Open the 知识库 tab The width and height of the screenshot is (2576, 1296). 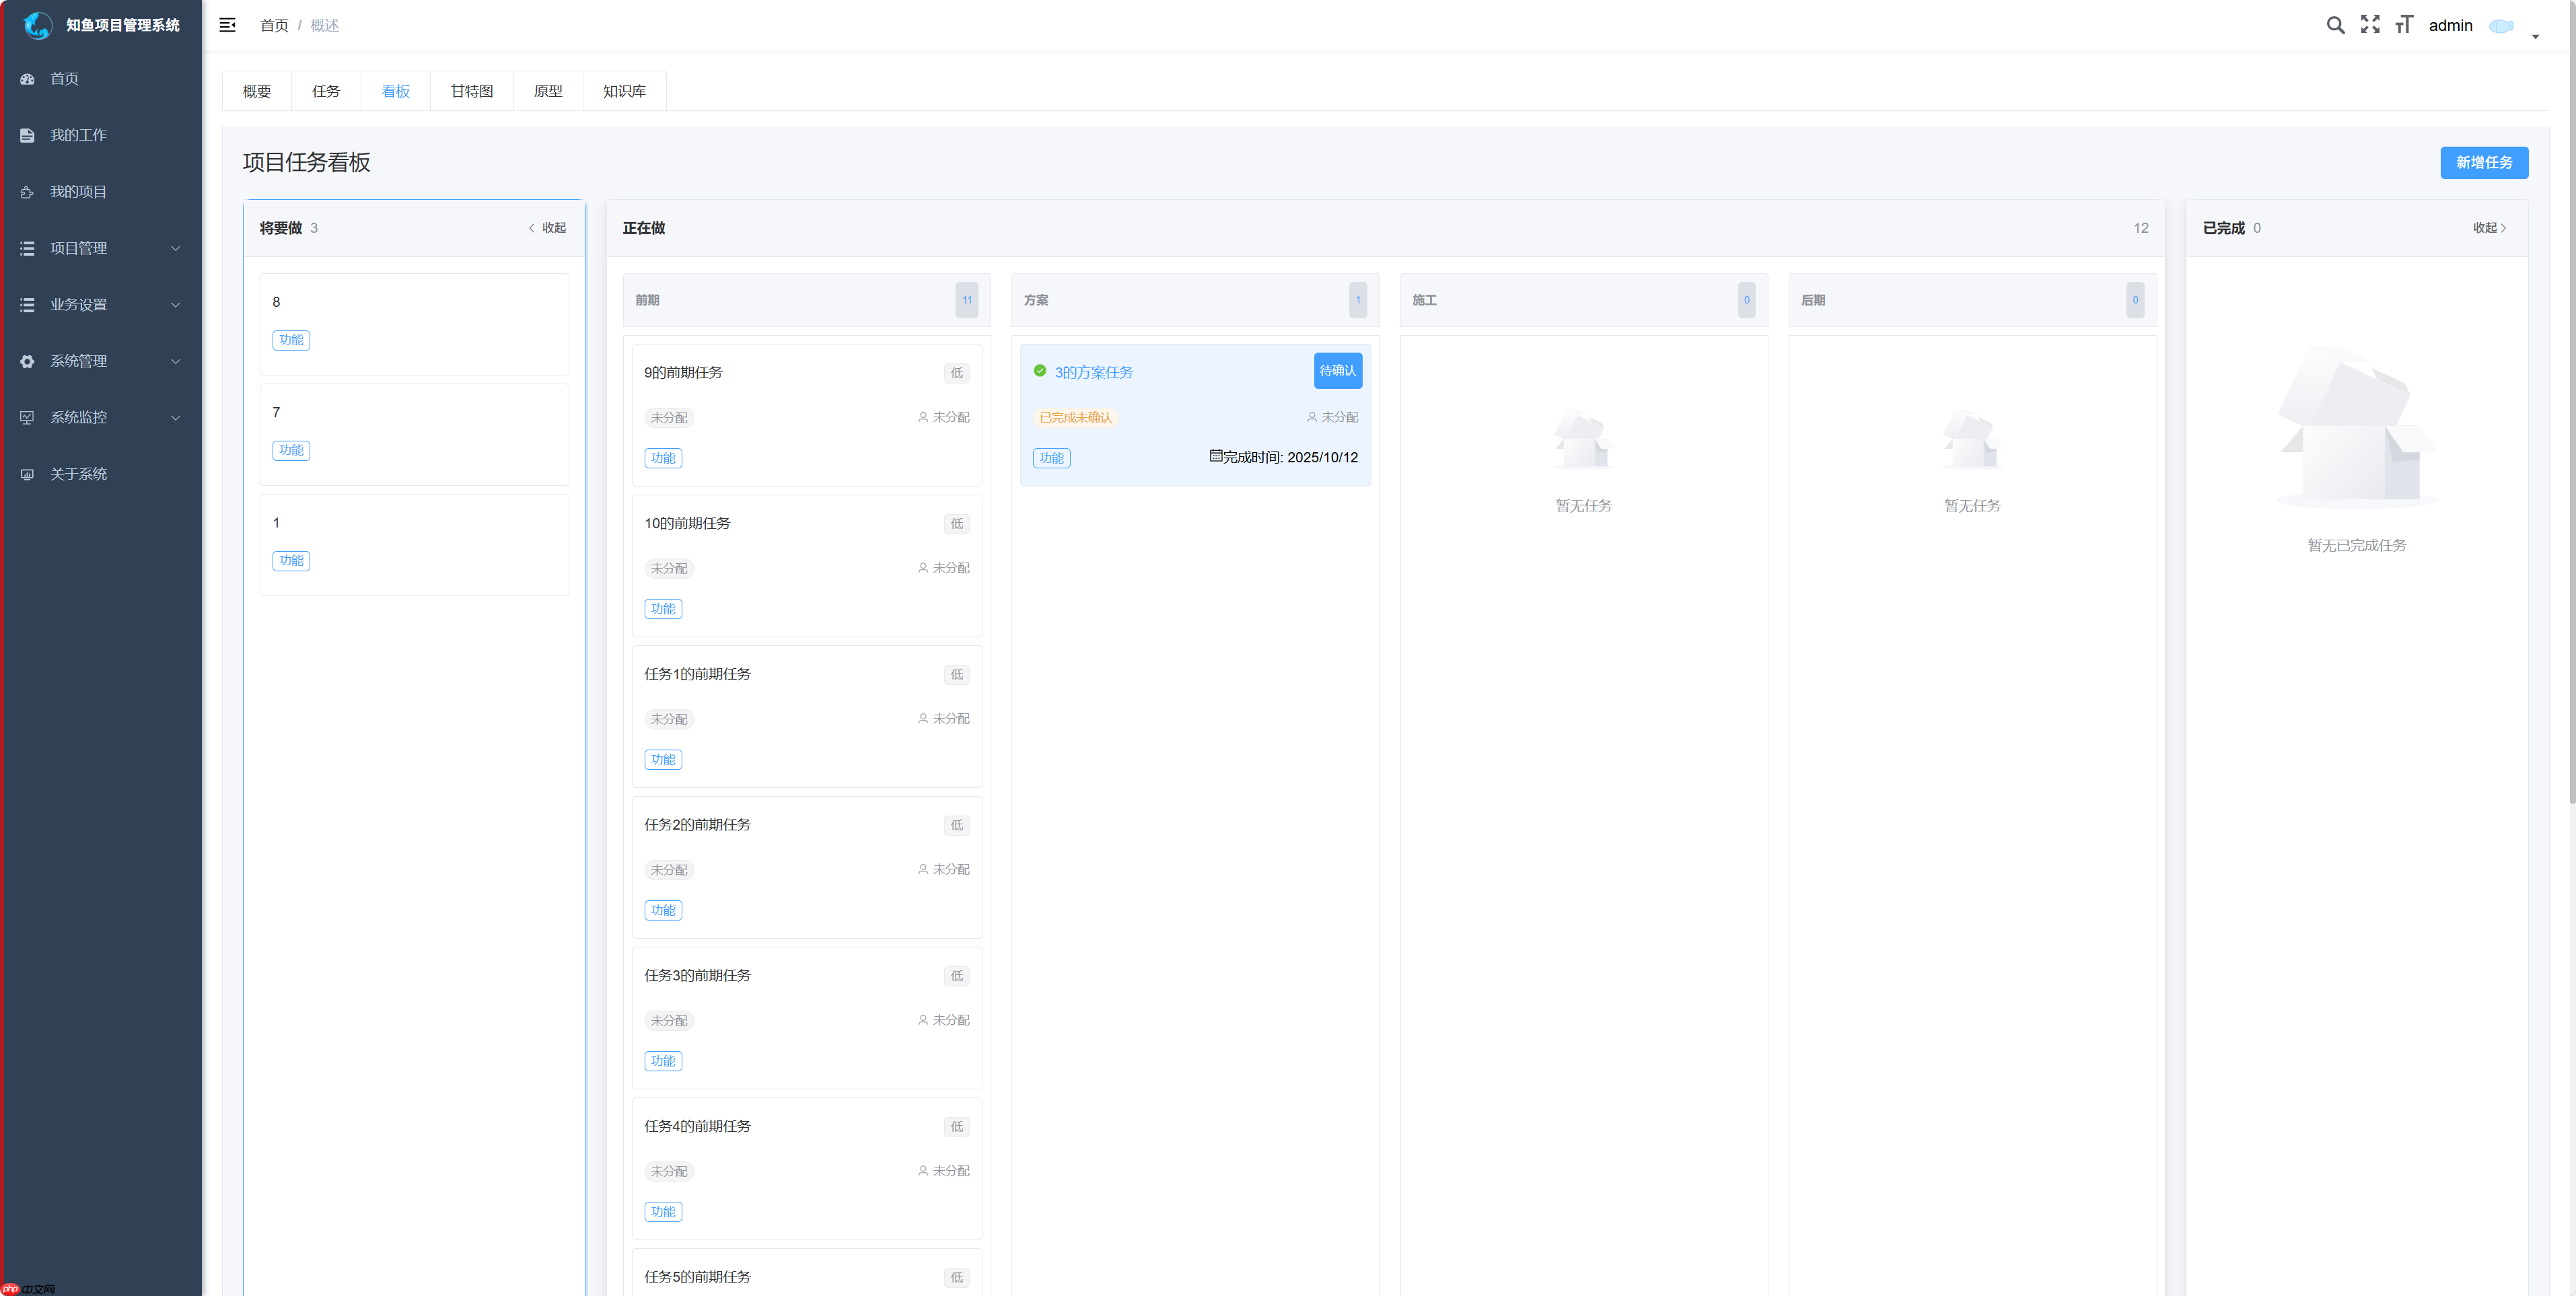pyautogui.click(x=624, y=91)
